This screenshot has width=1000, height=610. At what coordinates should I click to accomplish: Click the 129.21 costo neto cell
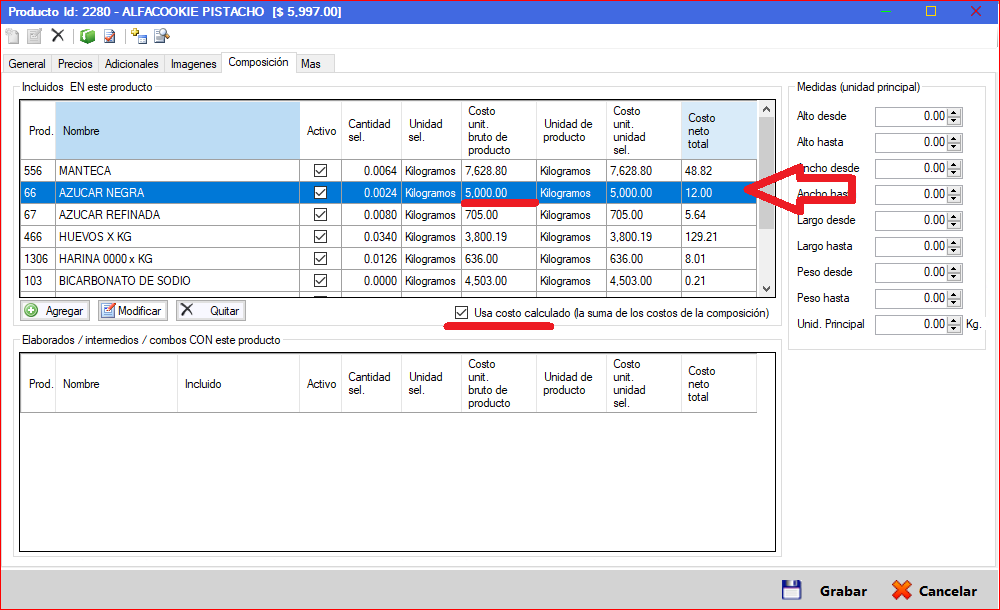[719, 237]
